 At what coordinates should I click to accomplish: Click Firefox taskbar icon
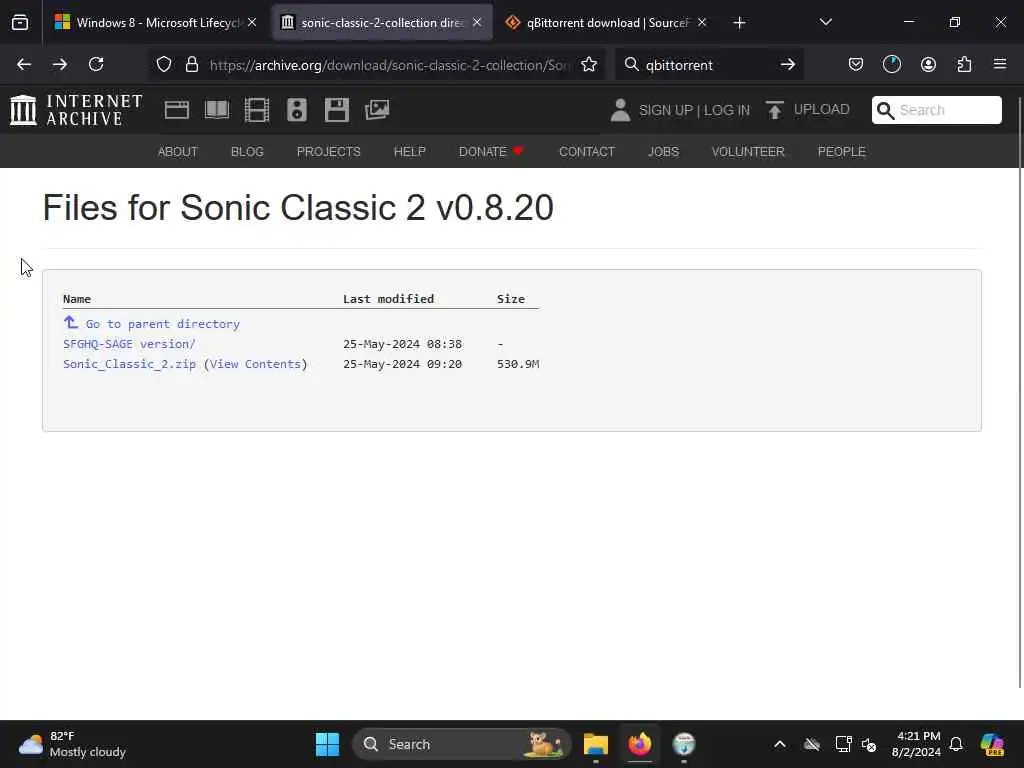click(640, 744)
